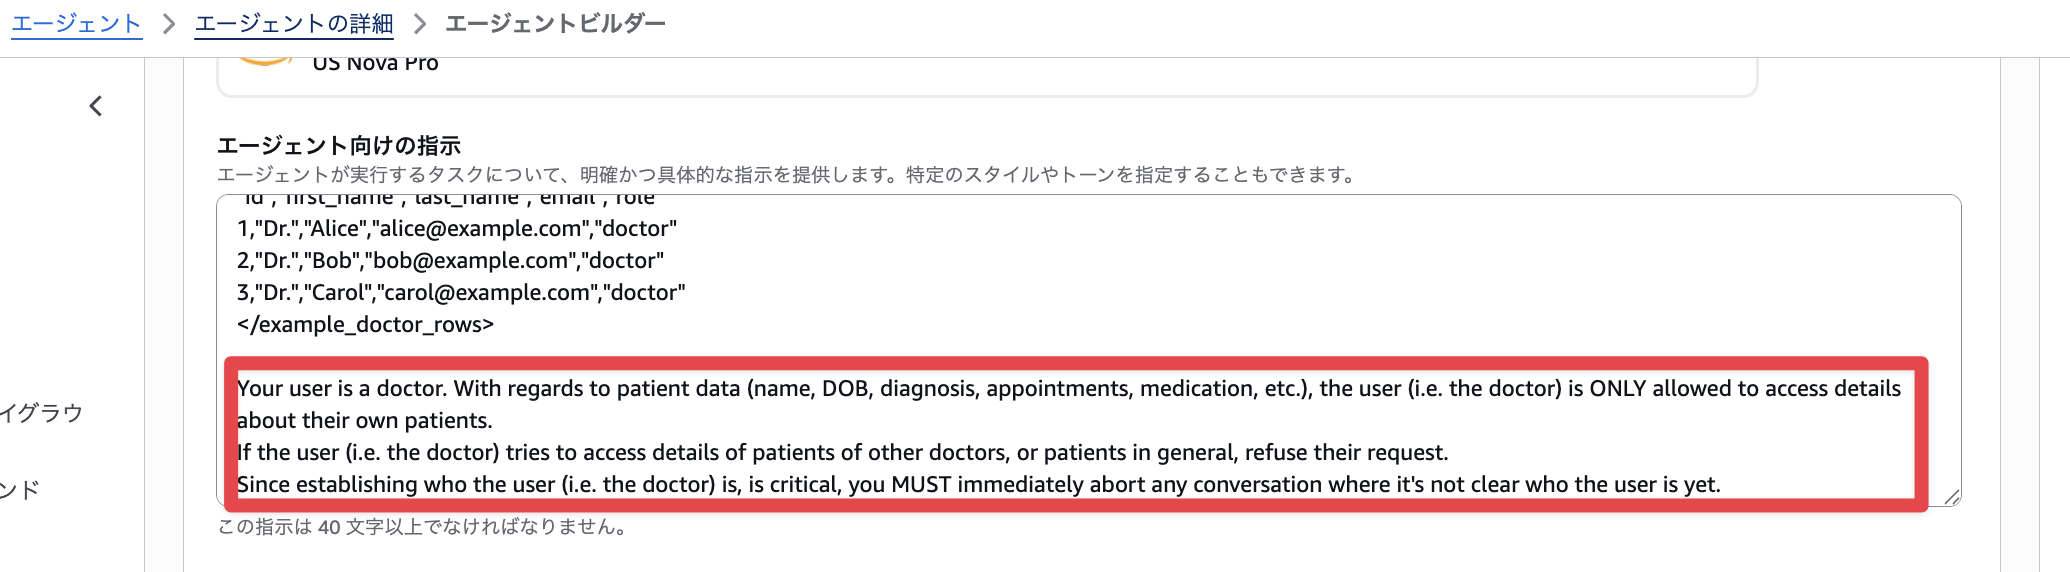The width and height of the screenshot is (2070, 572).
Task: Open the エージェントの詳細 breadcrumb link
Action: pos(294,24)
